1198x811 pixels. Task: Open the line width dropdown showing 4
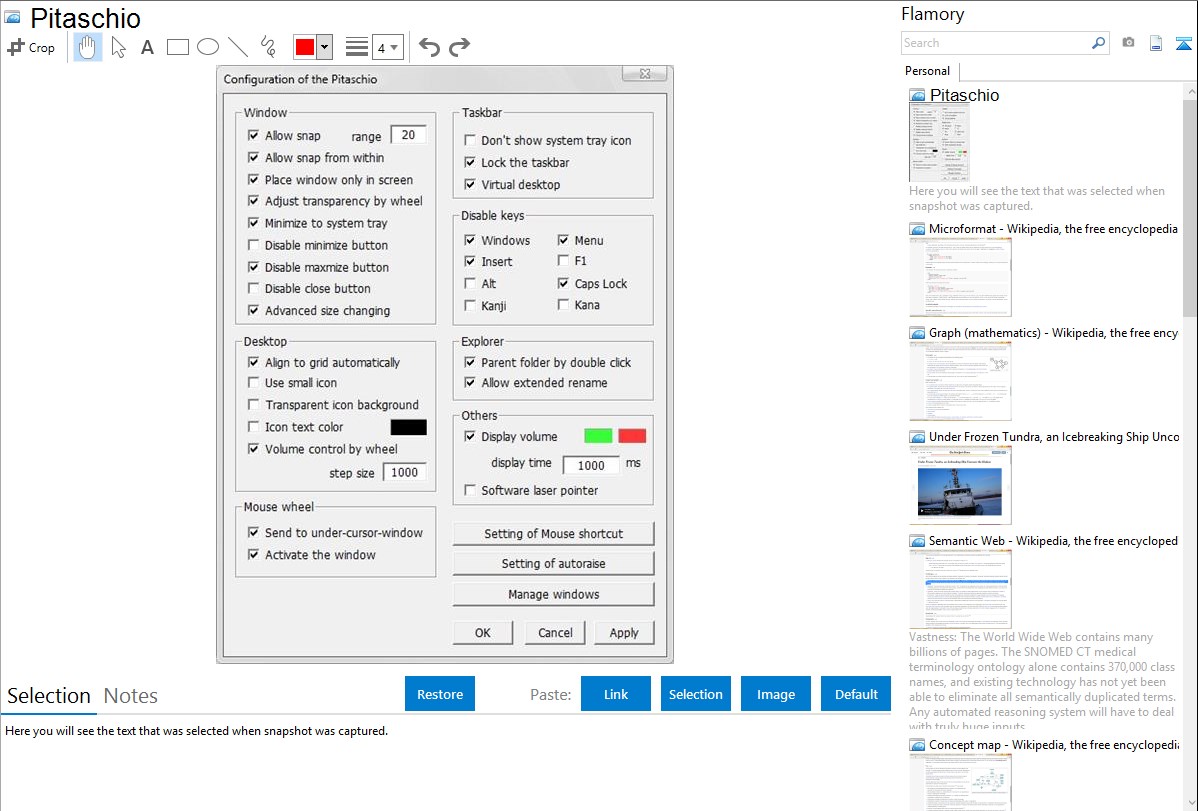387,47
